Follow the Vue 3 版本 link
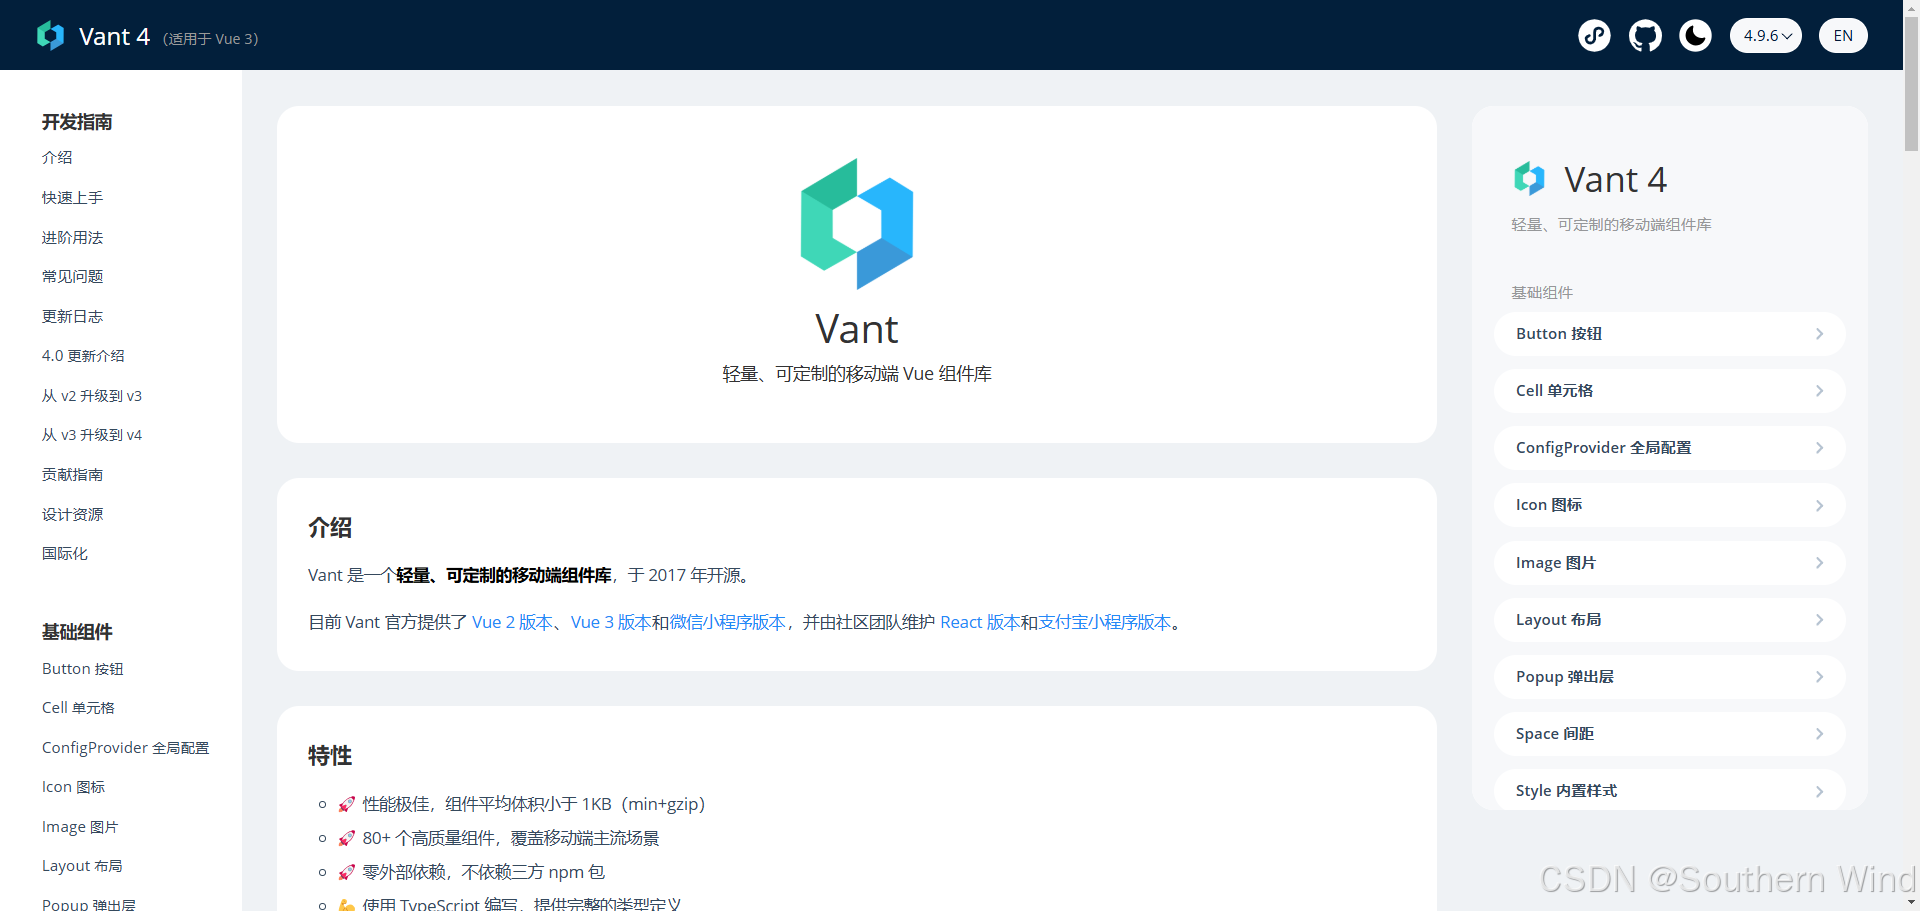Screen dimensions: 1920x911 611,623
